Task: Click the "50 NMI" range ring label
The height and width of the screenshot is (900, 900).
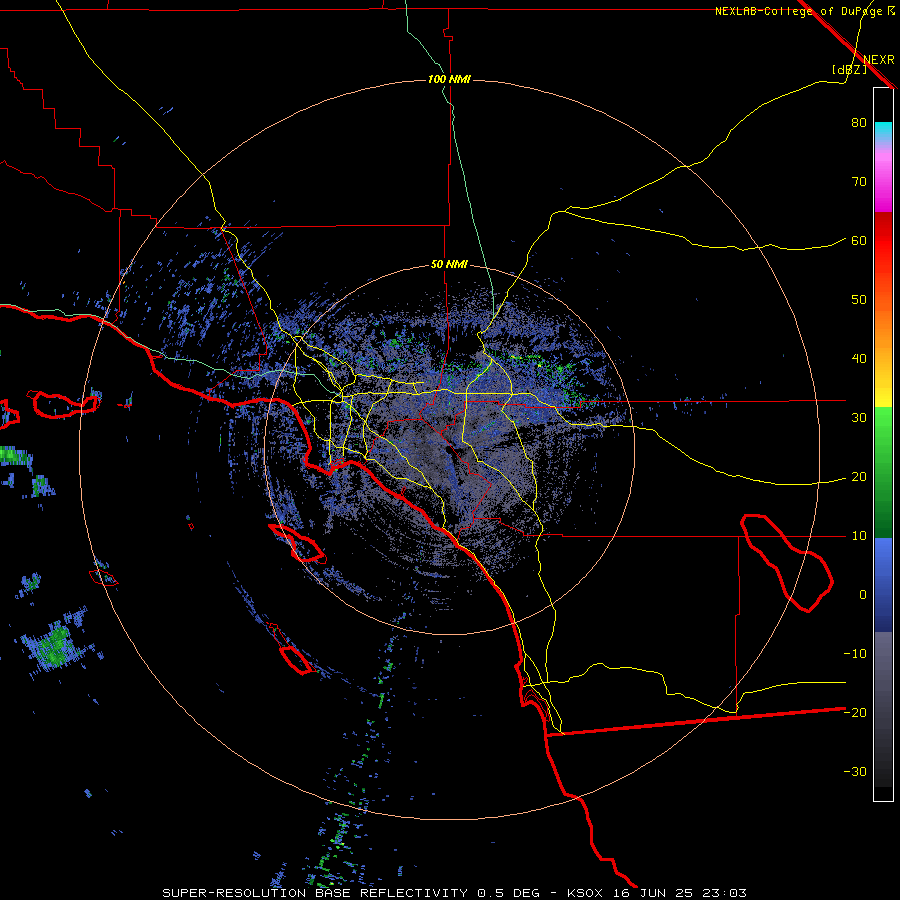Action: coord(449,265)
